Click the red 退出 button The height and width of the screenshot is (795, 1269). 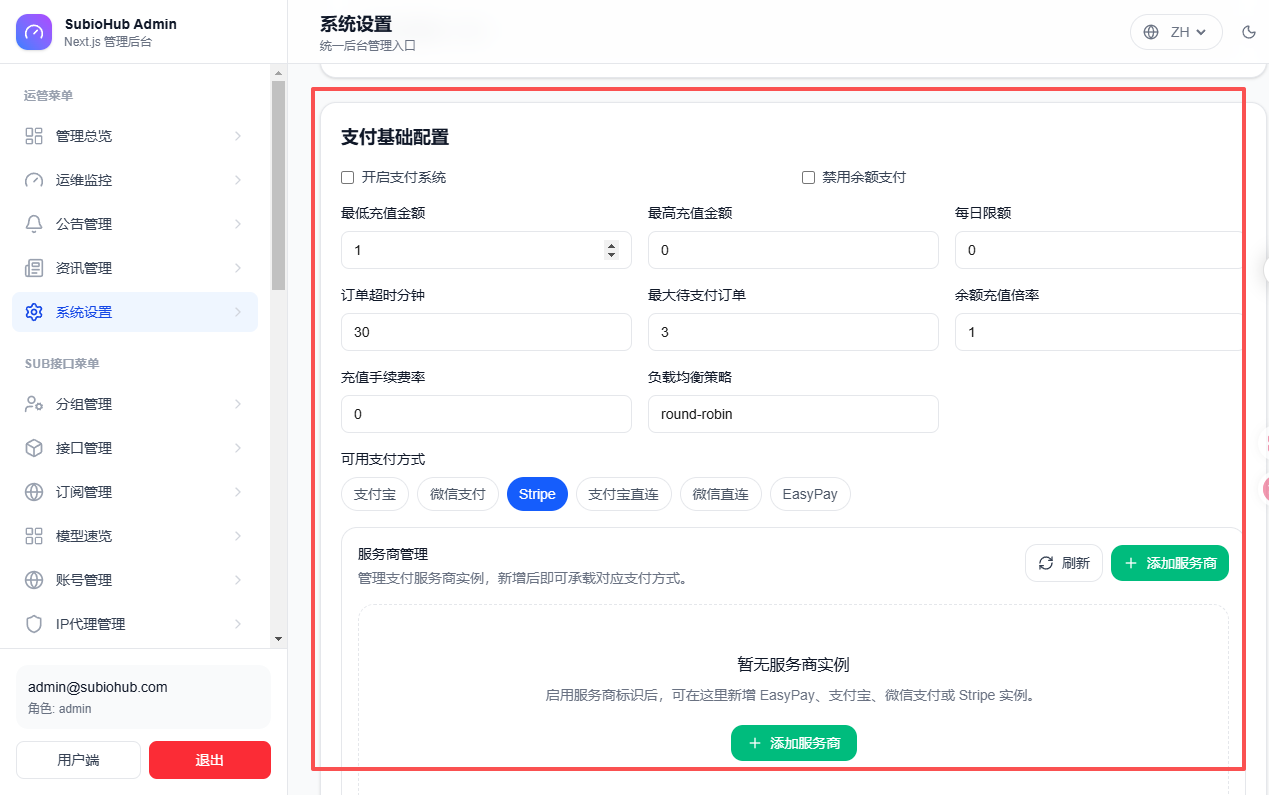[210, 760]
